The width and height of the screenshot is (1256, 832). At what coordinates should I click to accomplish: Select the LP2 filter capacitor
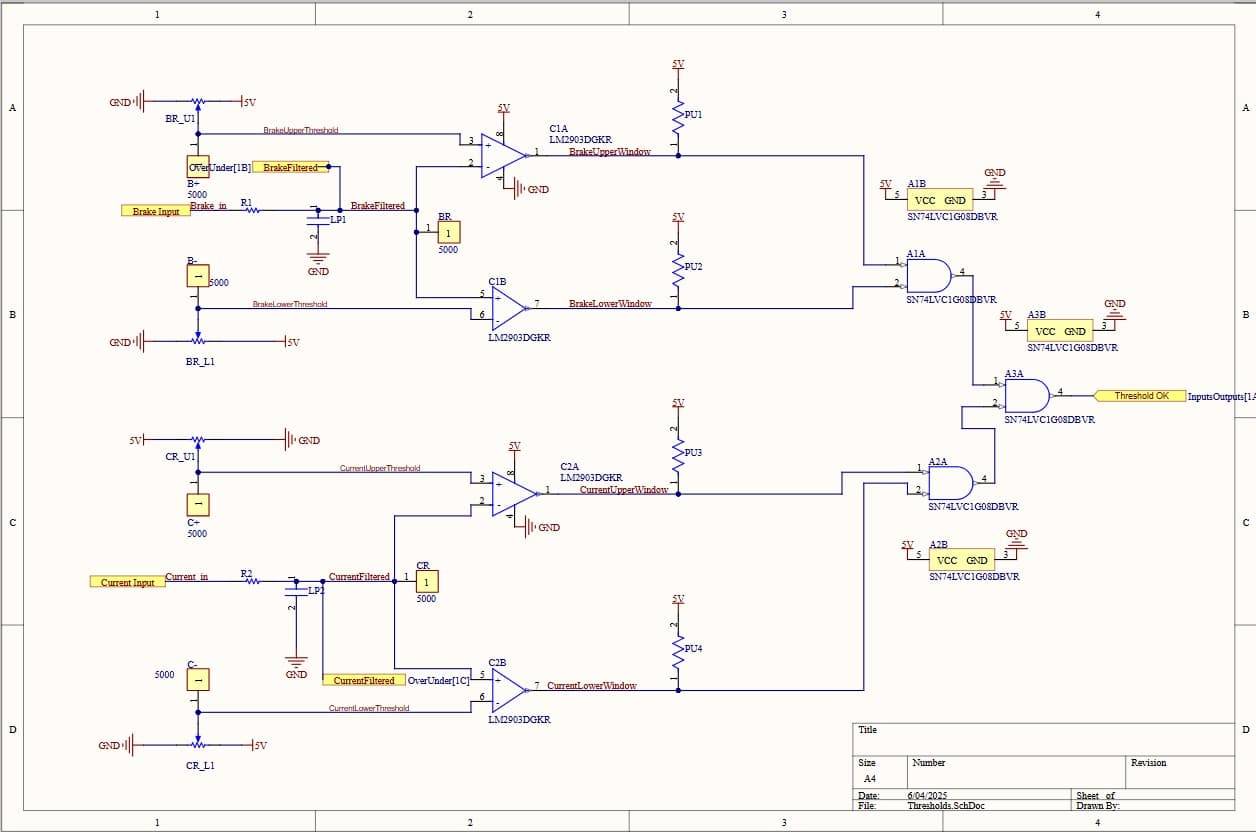(296, 589)
